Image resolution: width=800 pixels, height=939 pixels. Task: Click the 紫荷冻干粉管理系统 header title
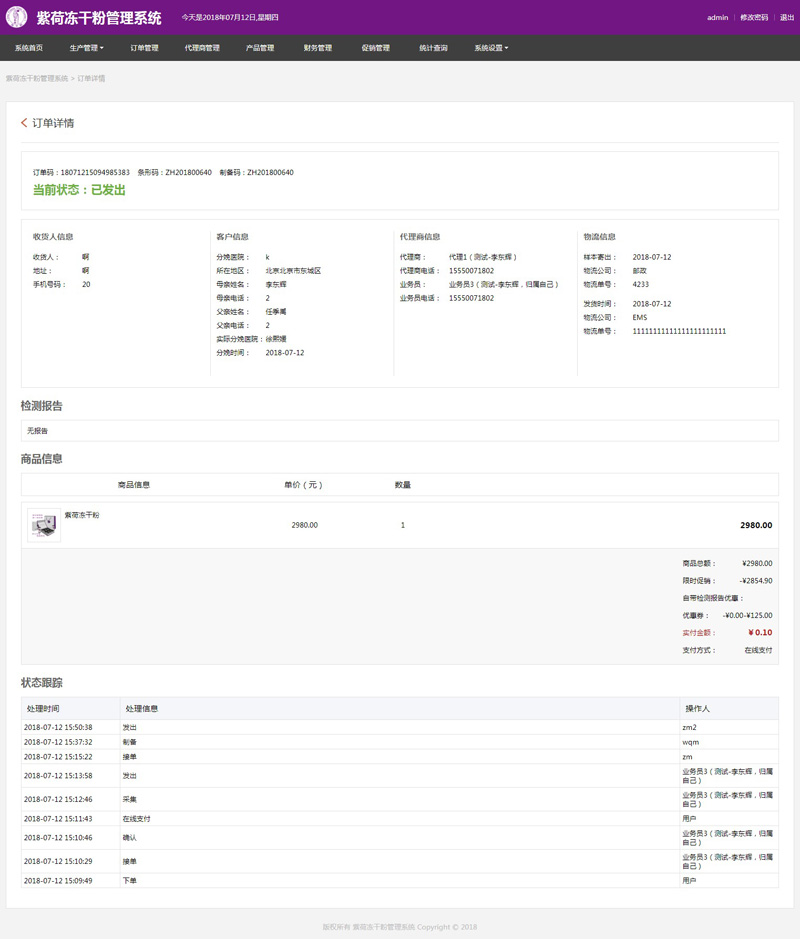tap(98, 18)
